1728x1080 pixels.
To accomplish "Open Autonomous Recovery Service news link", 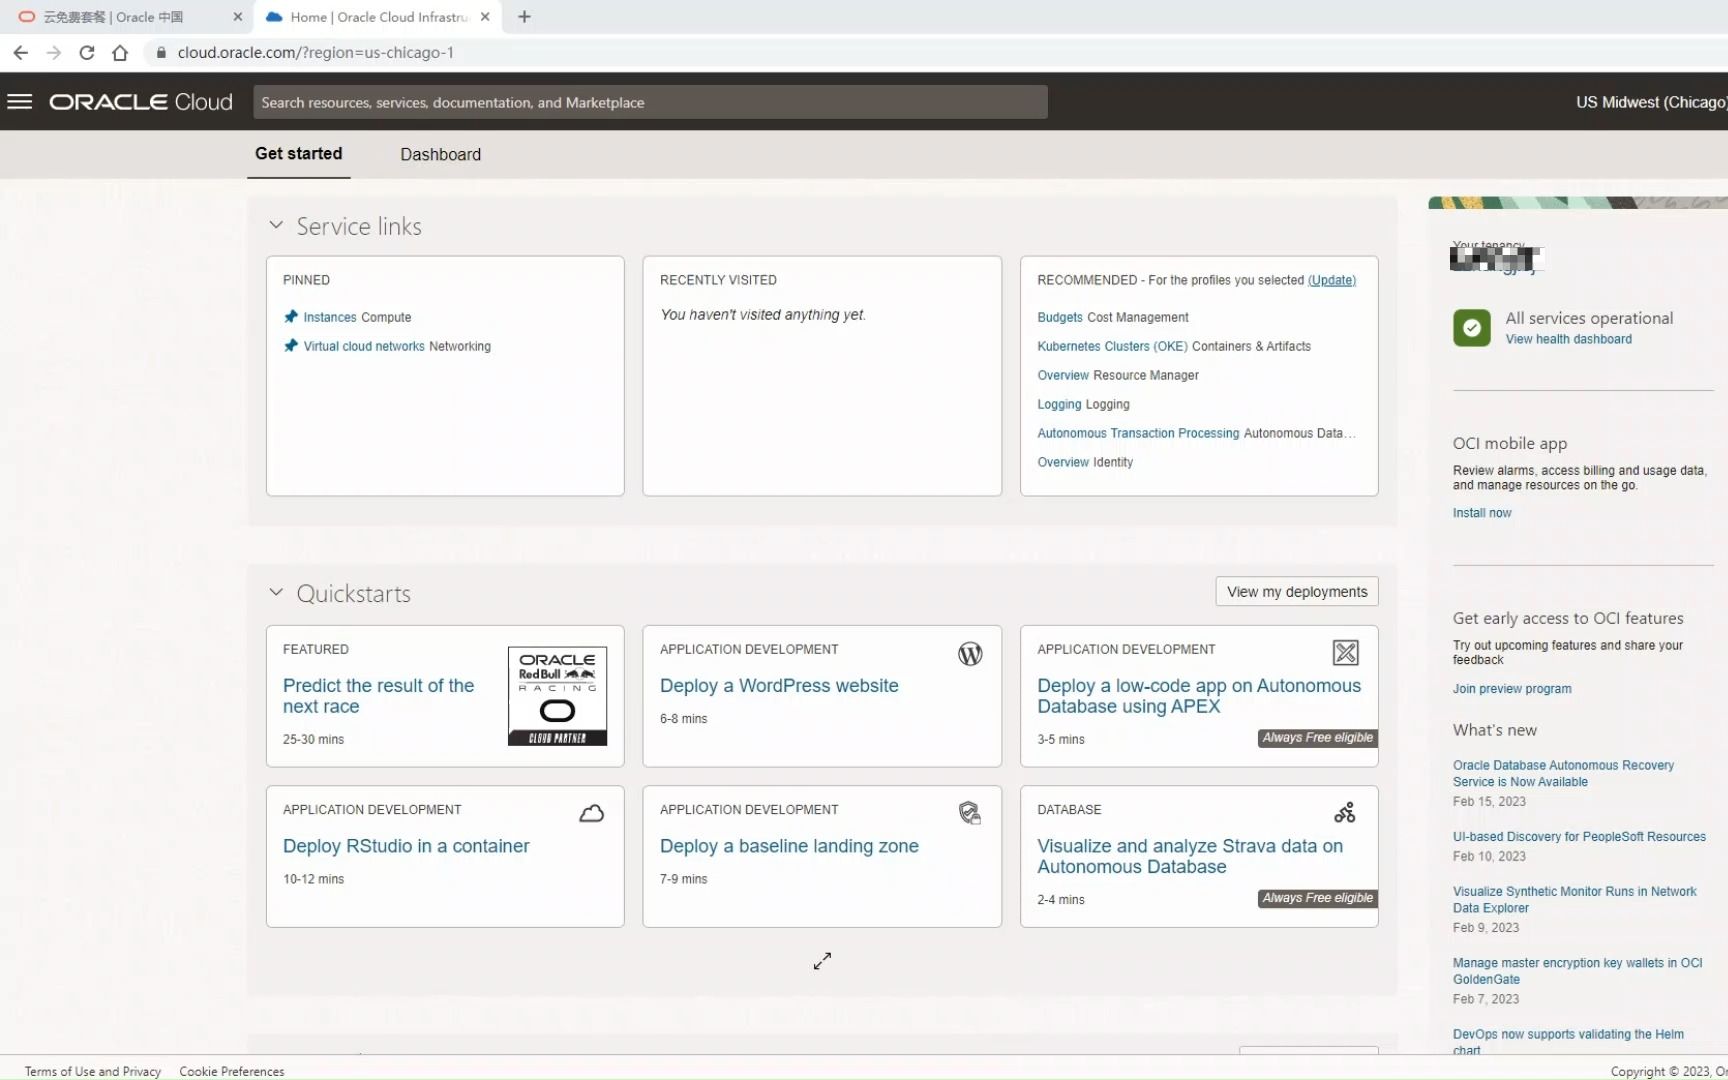I will pos(1563,773).
